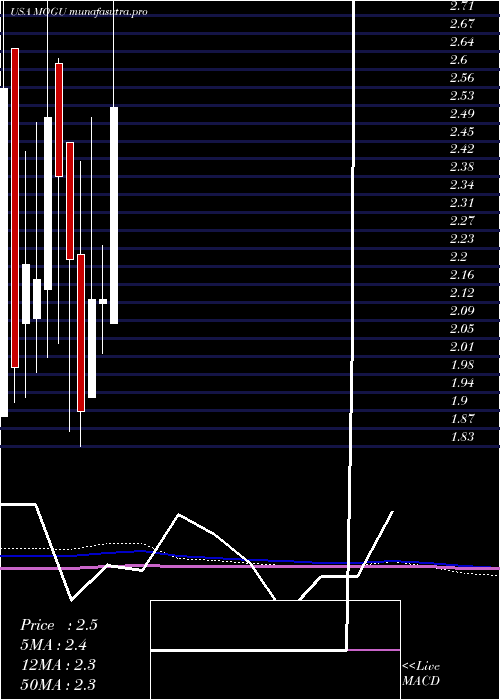The height and width of the screenshot is (700, 500).
Task: Click the small doji candle near 2.12
Action: click(x=103, y=301)
